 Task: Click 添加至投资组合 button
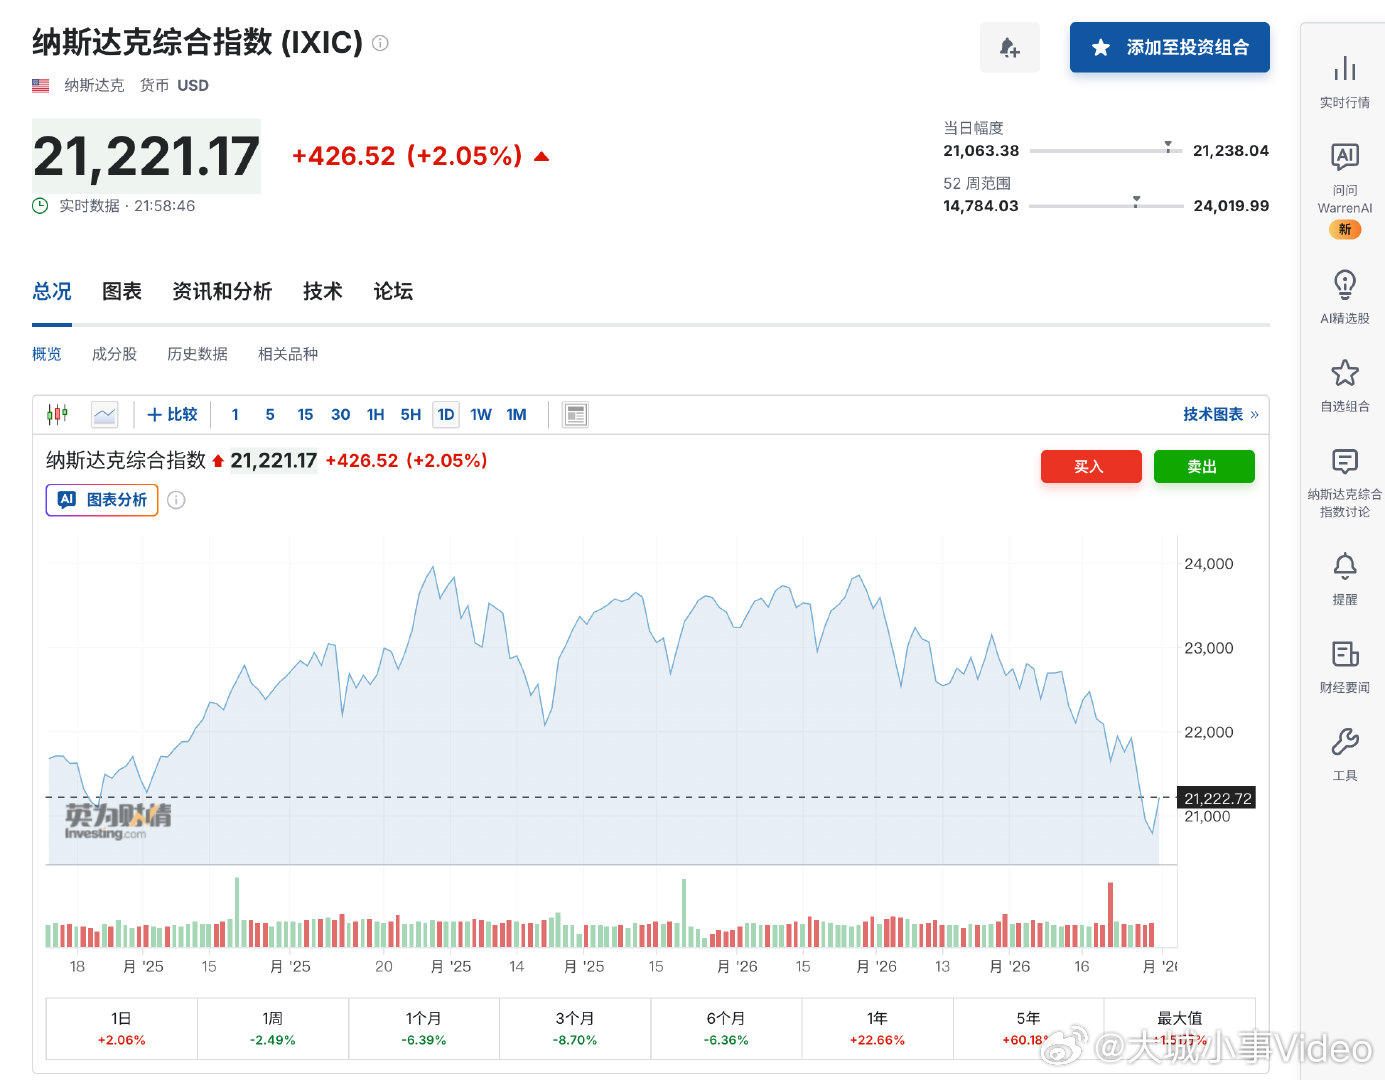tap(1169, 47)
